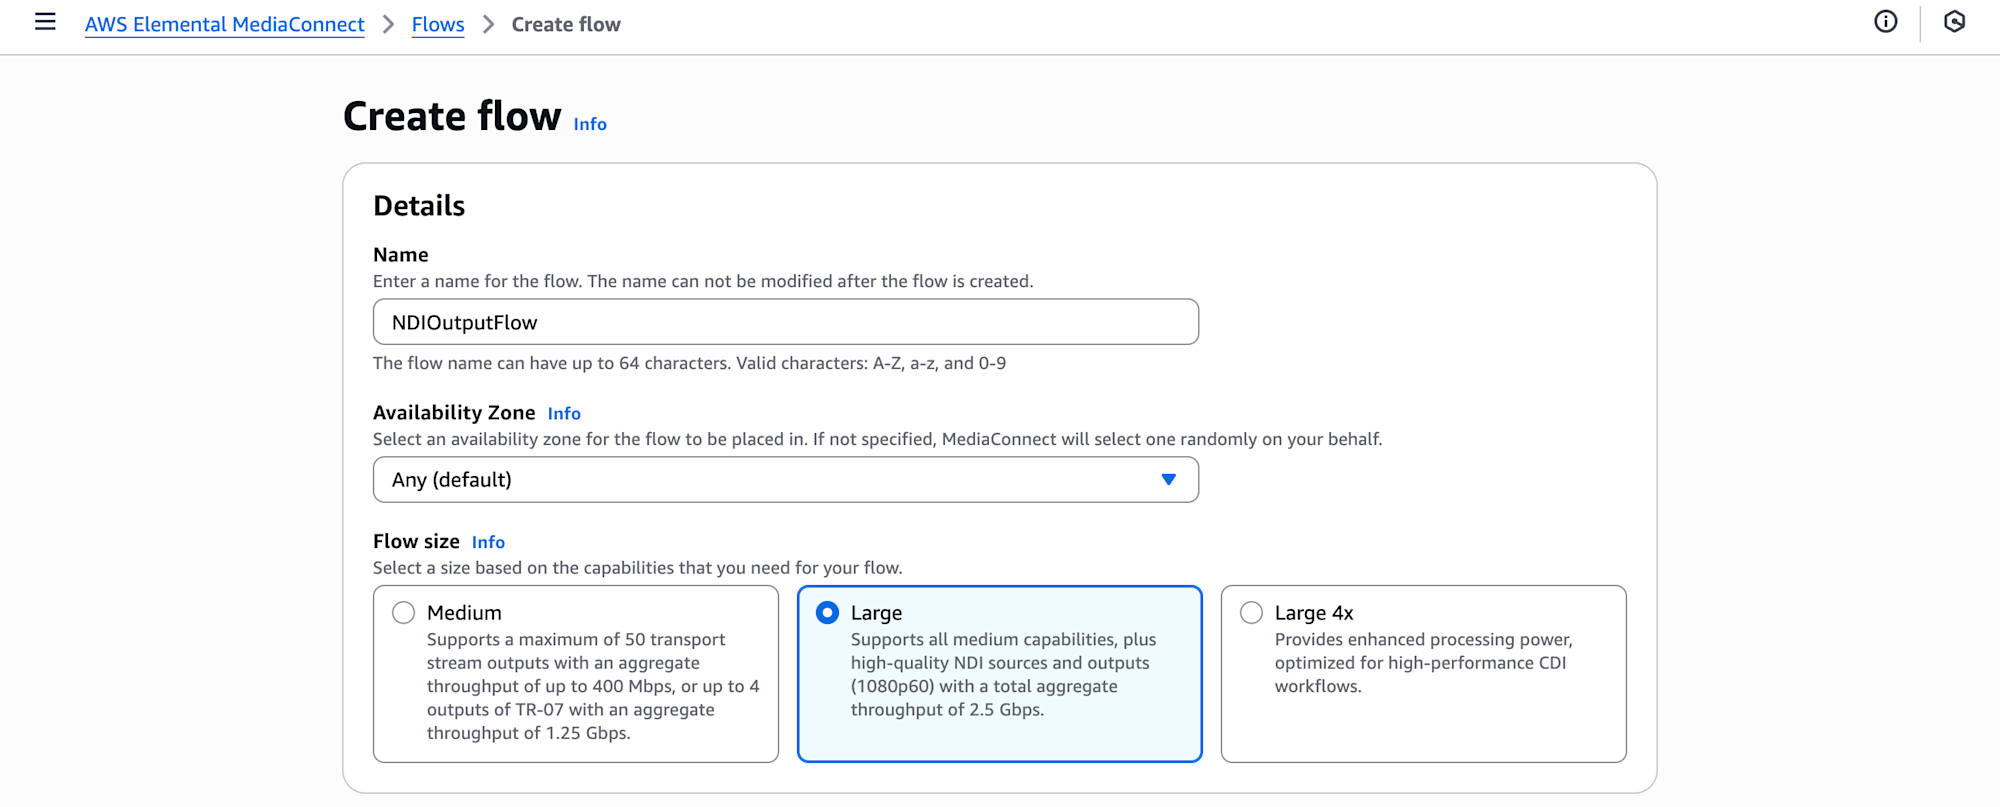Click the Medium card description text

click(x=592, y=686)
